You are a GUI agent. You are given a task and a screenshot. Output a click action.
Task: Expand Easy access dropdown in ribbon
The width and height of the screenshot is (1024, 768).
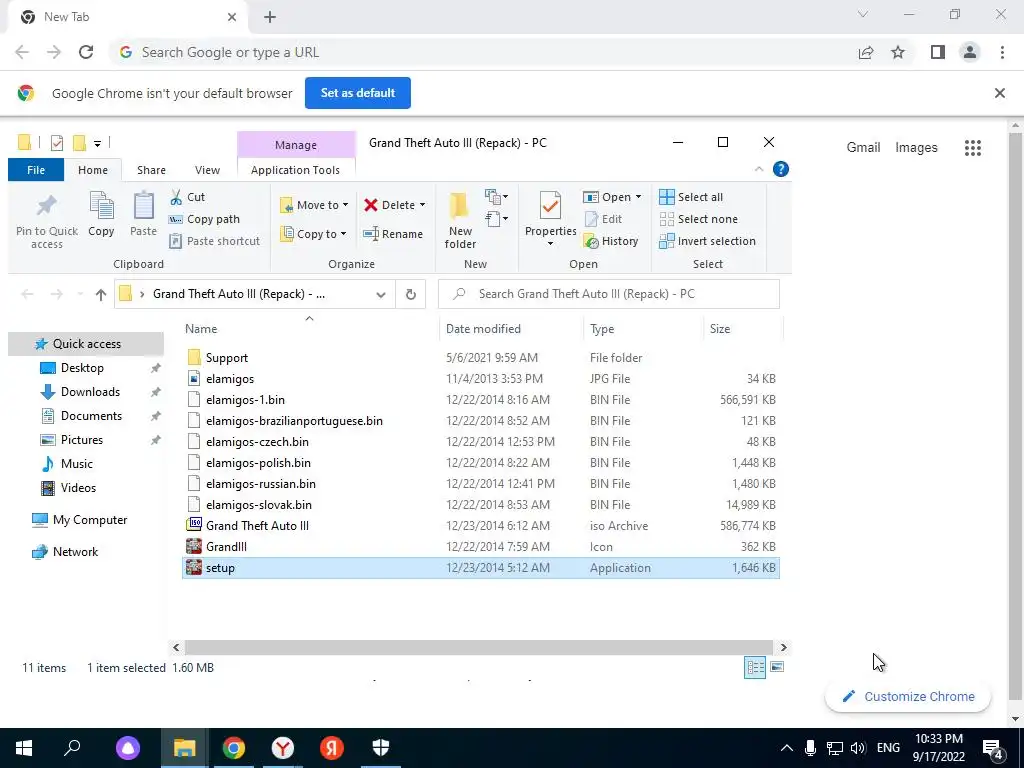(497, 219)
